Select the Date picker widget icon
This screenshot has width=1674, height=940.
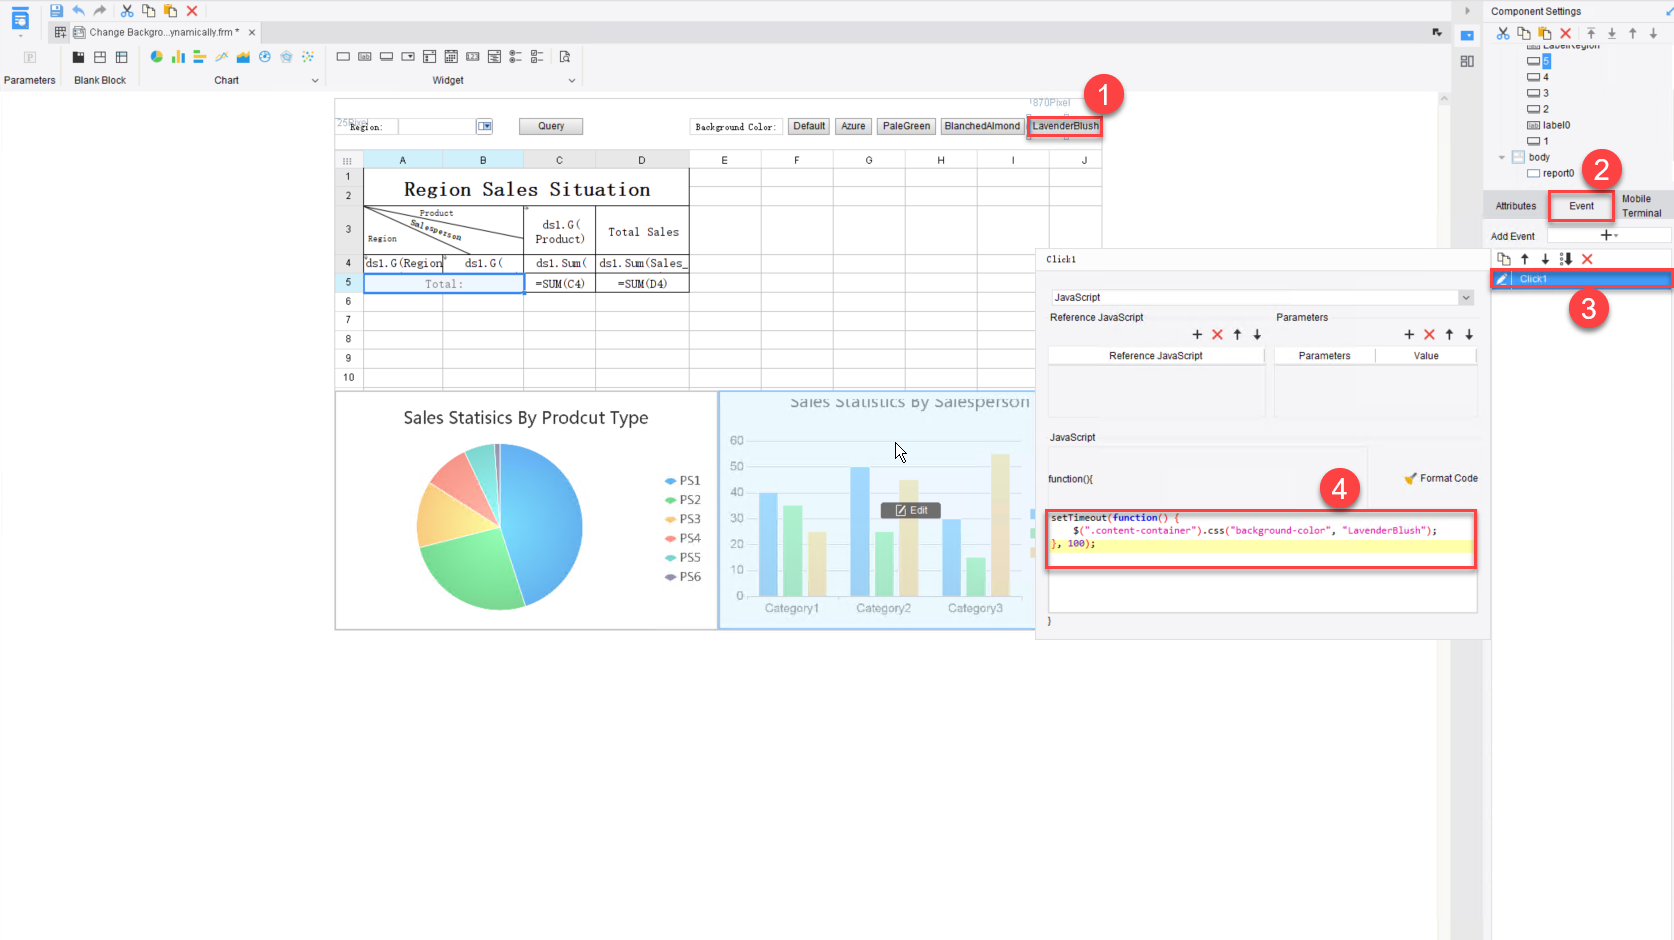pyautogui.click(x=451, y=57)
